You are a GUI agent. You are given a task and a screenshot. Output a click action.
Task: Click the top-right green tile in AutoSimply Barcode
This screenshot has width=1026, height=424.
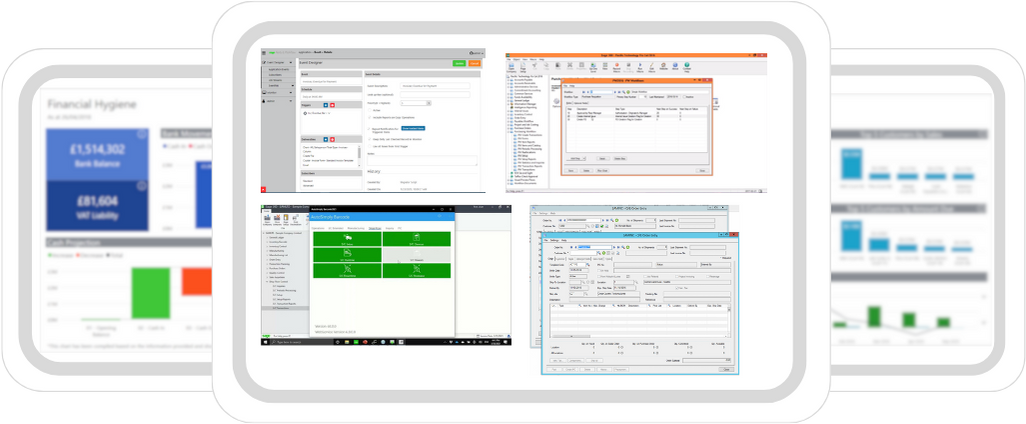click(x=415, y=240)
